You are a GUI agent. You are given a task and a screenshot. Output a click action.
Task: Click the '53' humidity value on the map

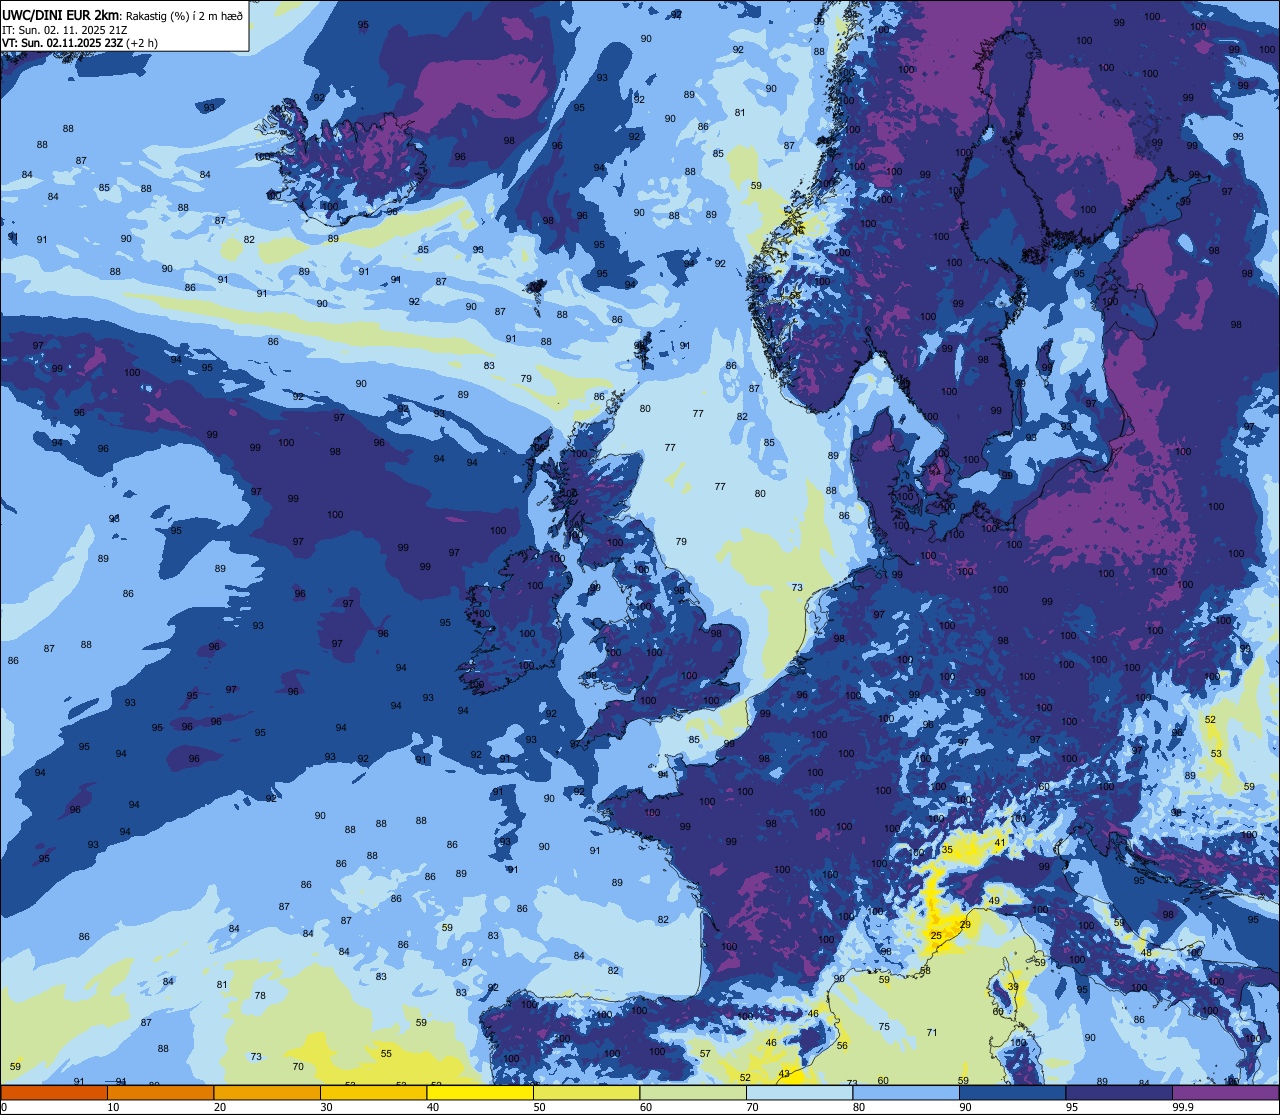pos(1216,753)
